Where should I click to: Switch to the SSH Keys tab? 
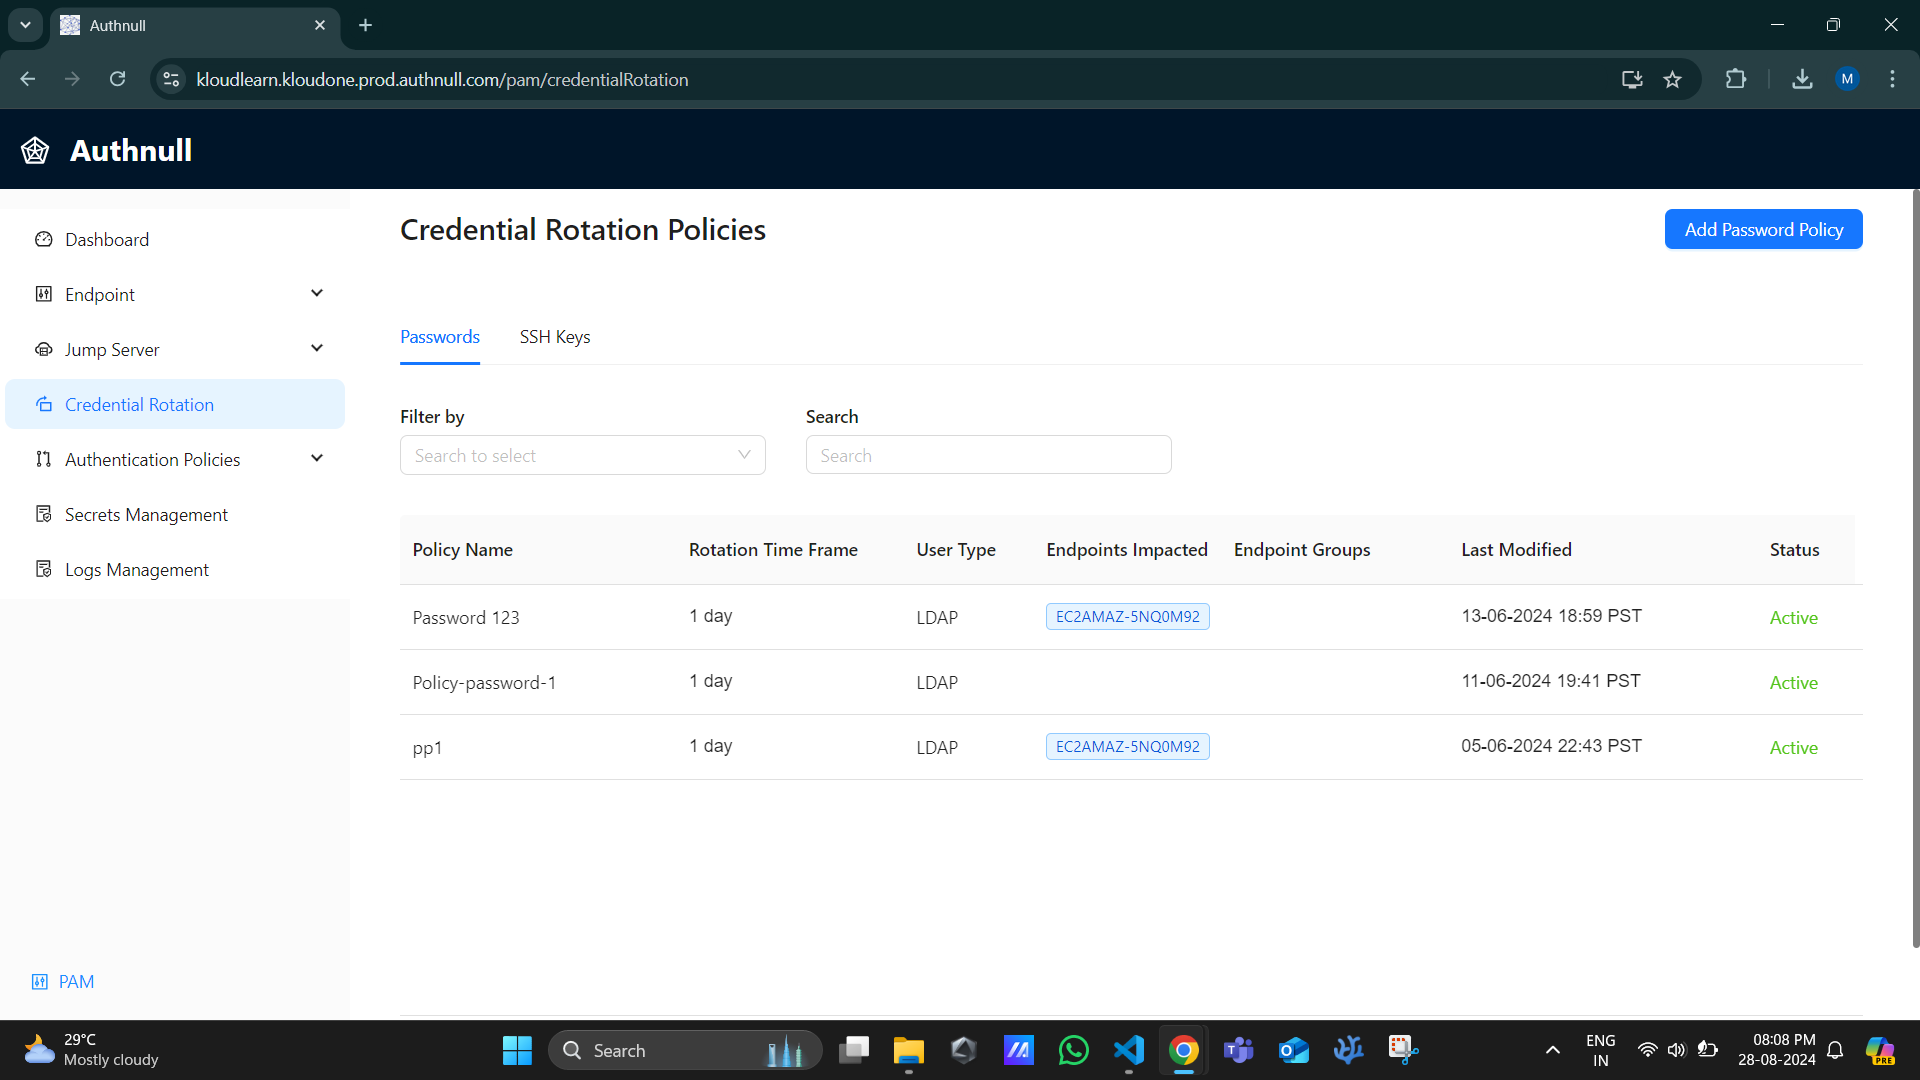click(554, 336)
